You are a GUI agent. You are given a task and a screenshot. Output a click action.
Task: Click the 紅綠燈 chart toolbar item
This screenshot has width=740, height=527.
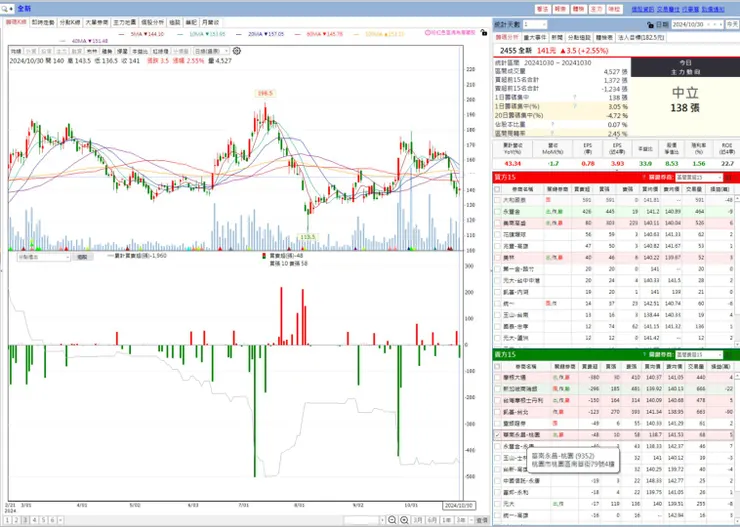point(160,51)
